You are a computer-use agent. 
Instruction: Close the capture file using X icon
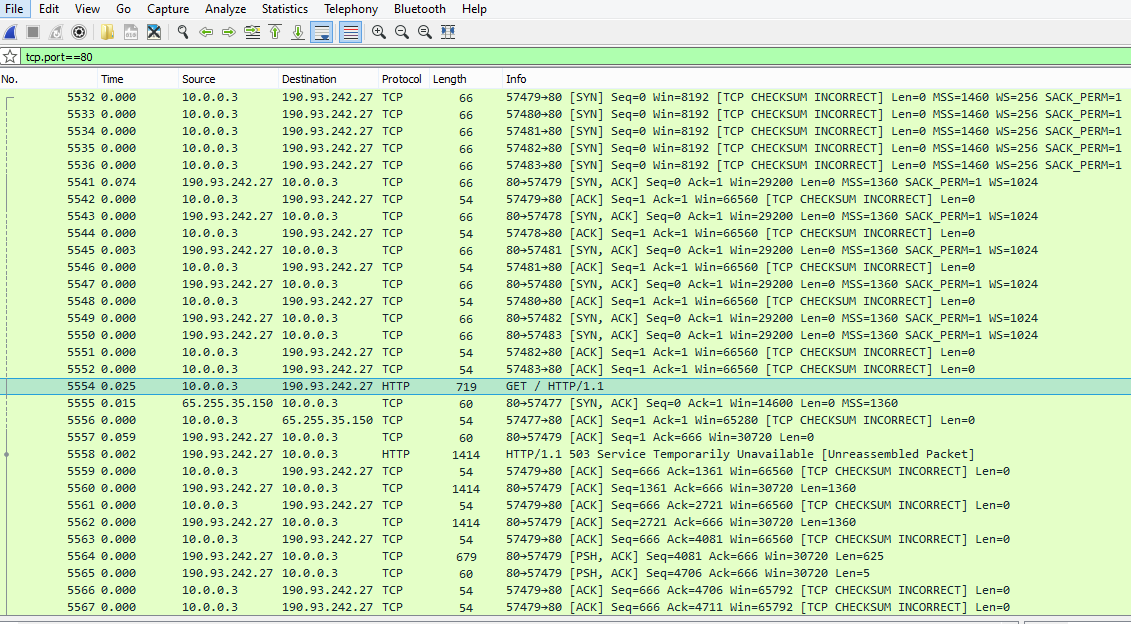click(x=154, y=32)
